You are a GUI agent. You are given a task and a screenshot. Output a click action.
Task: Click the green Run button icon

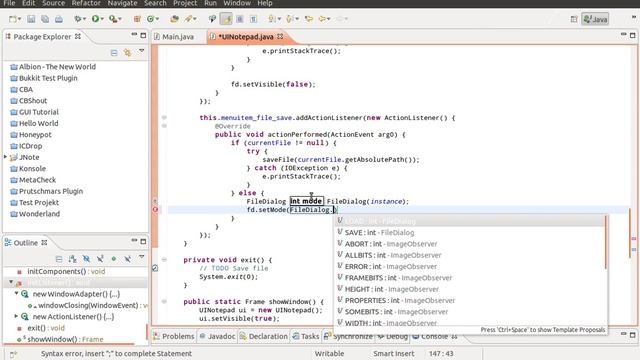[95, 19]
